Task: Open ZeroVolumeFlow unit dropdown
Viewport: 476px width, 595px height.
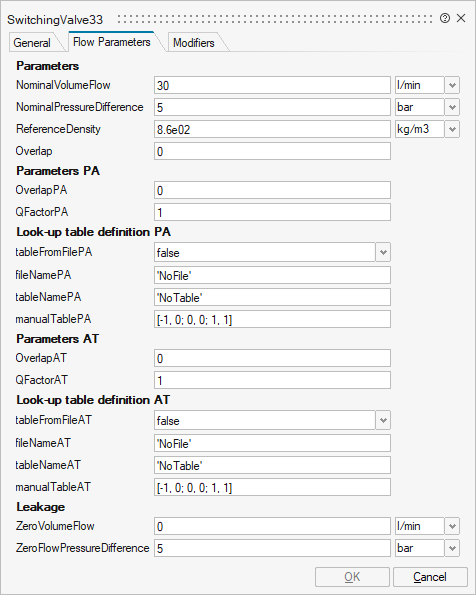Action: [x=452, y=526]
